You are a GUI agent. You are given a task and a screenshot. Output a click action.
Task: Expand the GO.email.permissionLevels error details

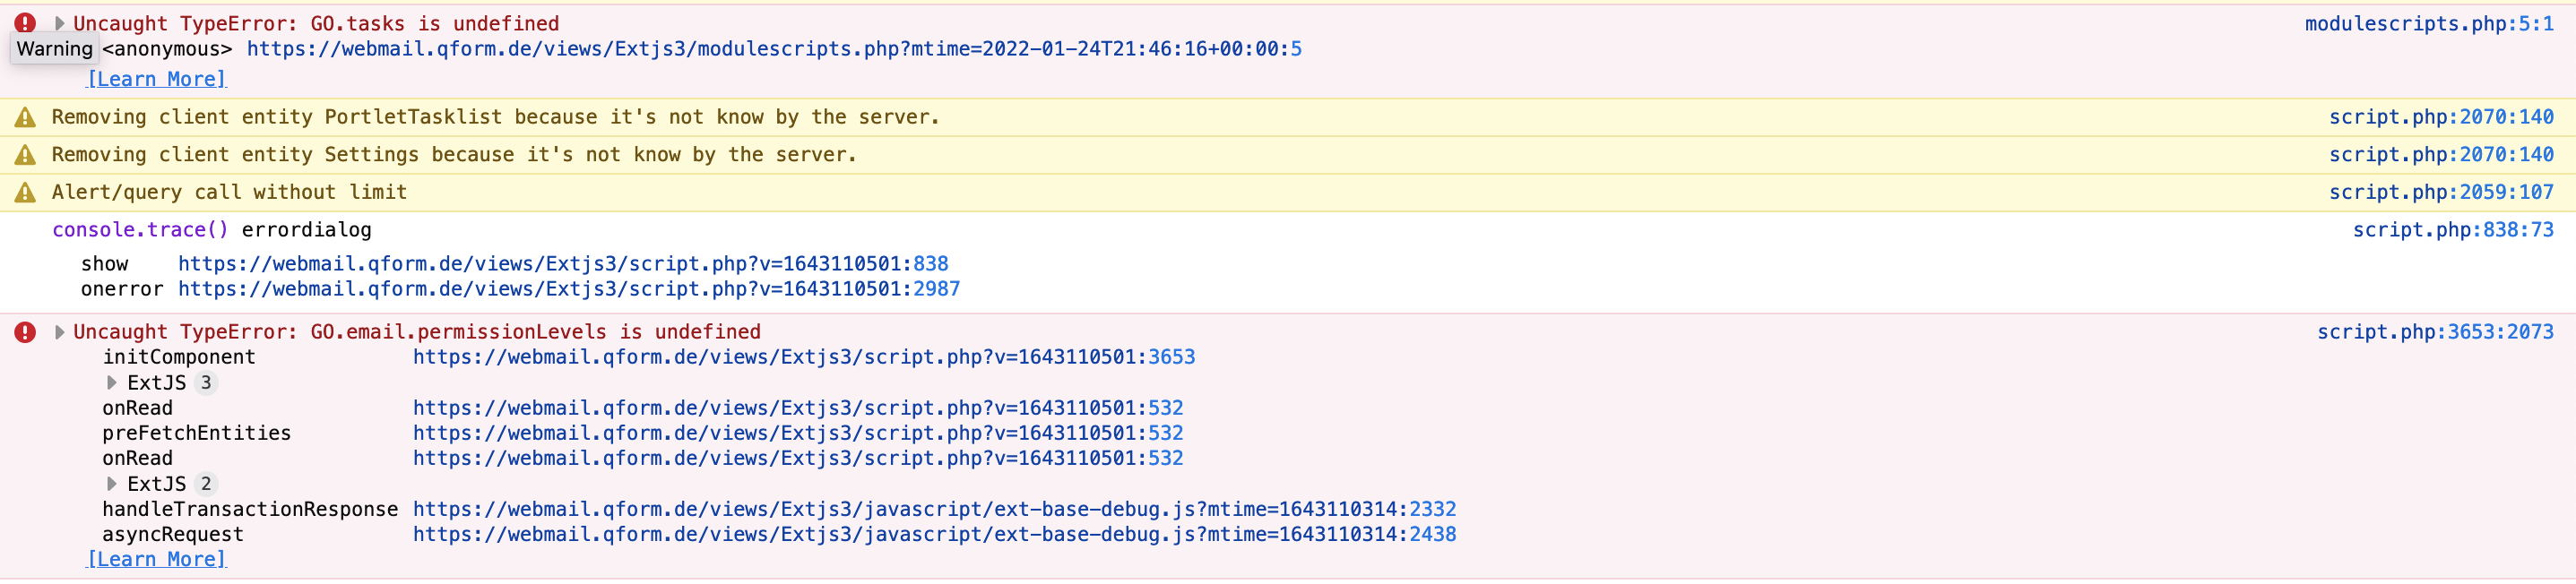(x=58, y=331)
